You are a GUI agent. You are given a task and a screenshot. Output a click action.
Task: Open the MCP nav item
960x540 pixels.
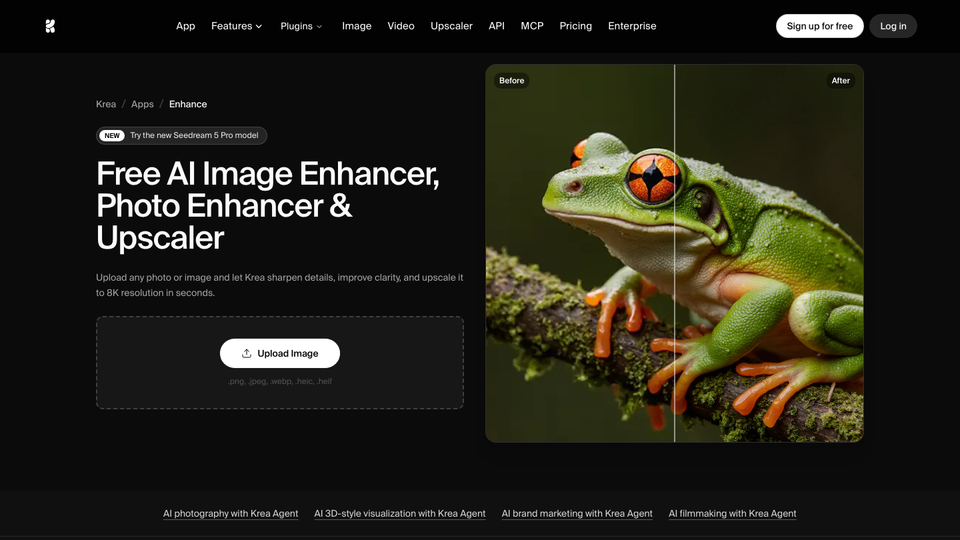click(532, 26)
